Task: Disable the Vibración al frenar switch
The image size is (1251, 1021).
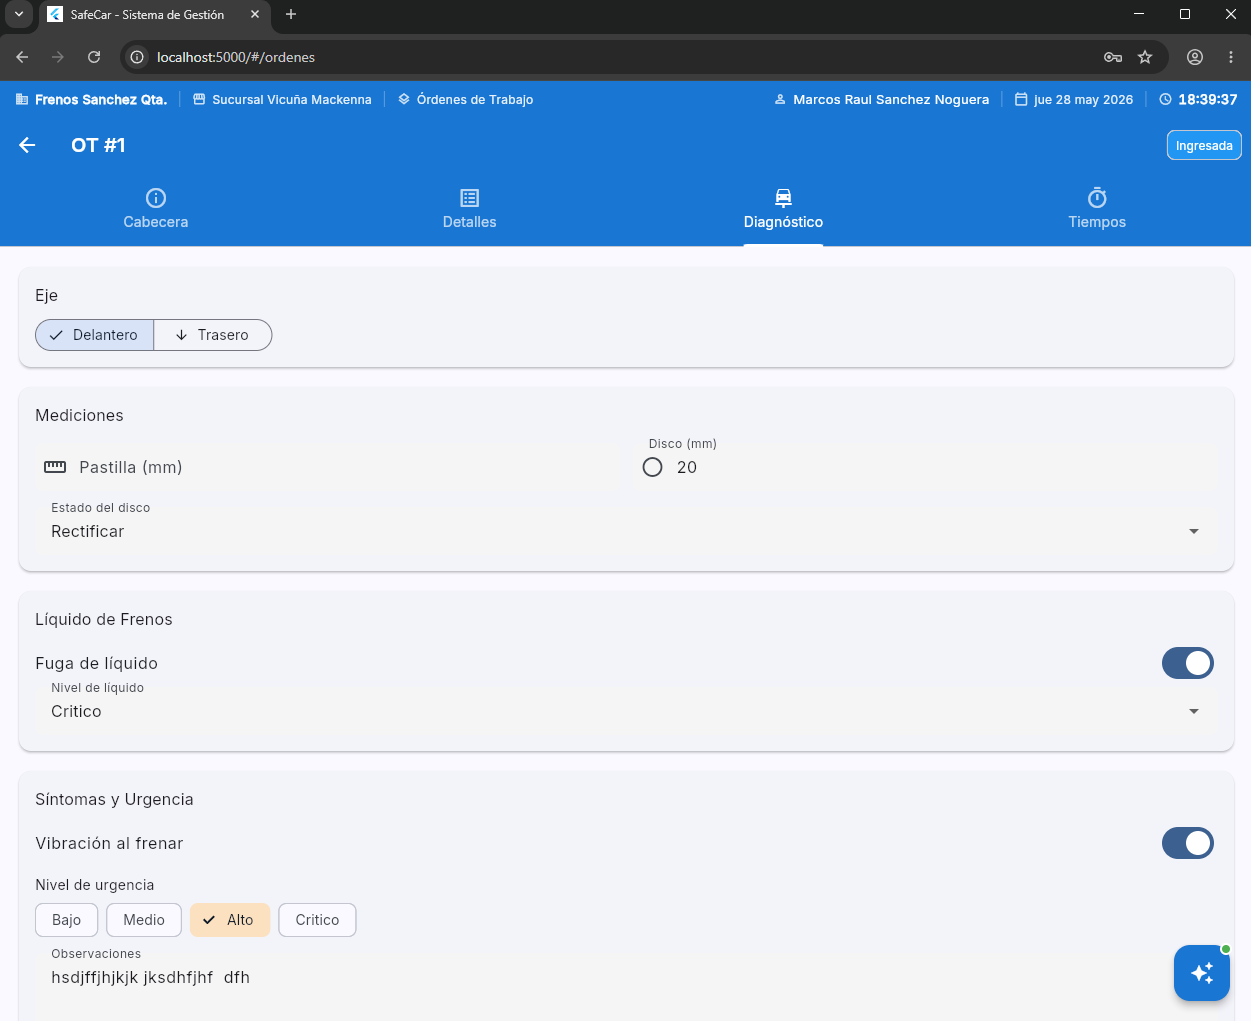Action: [x=1187, y=843]
